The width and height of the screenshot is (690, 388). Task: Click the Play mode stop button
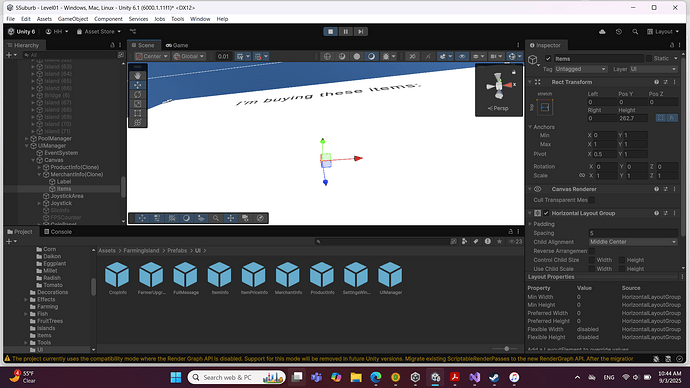coord(330,32)
